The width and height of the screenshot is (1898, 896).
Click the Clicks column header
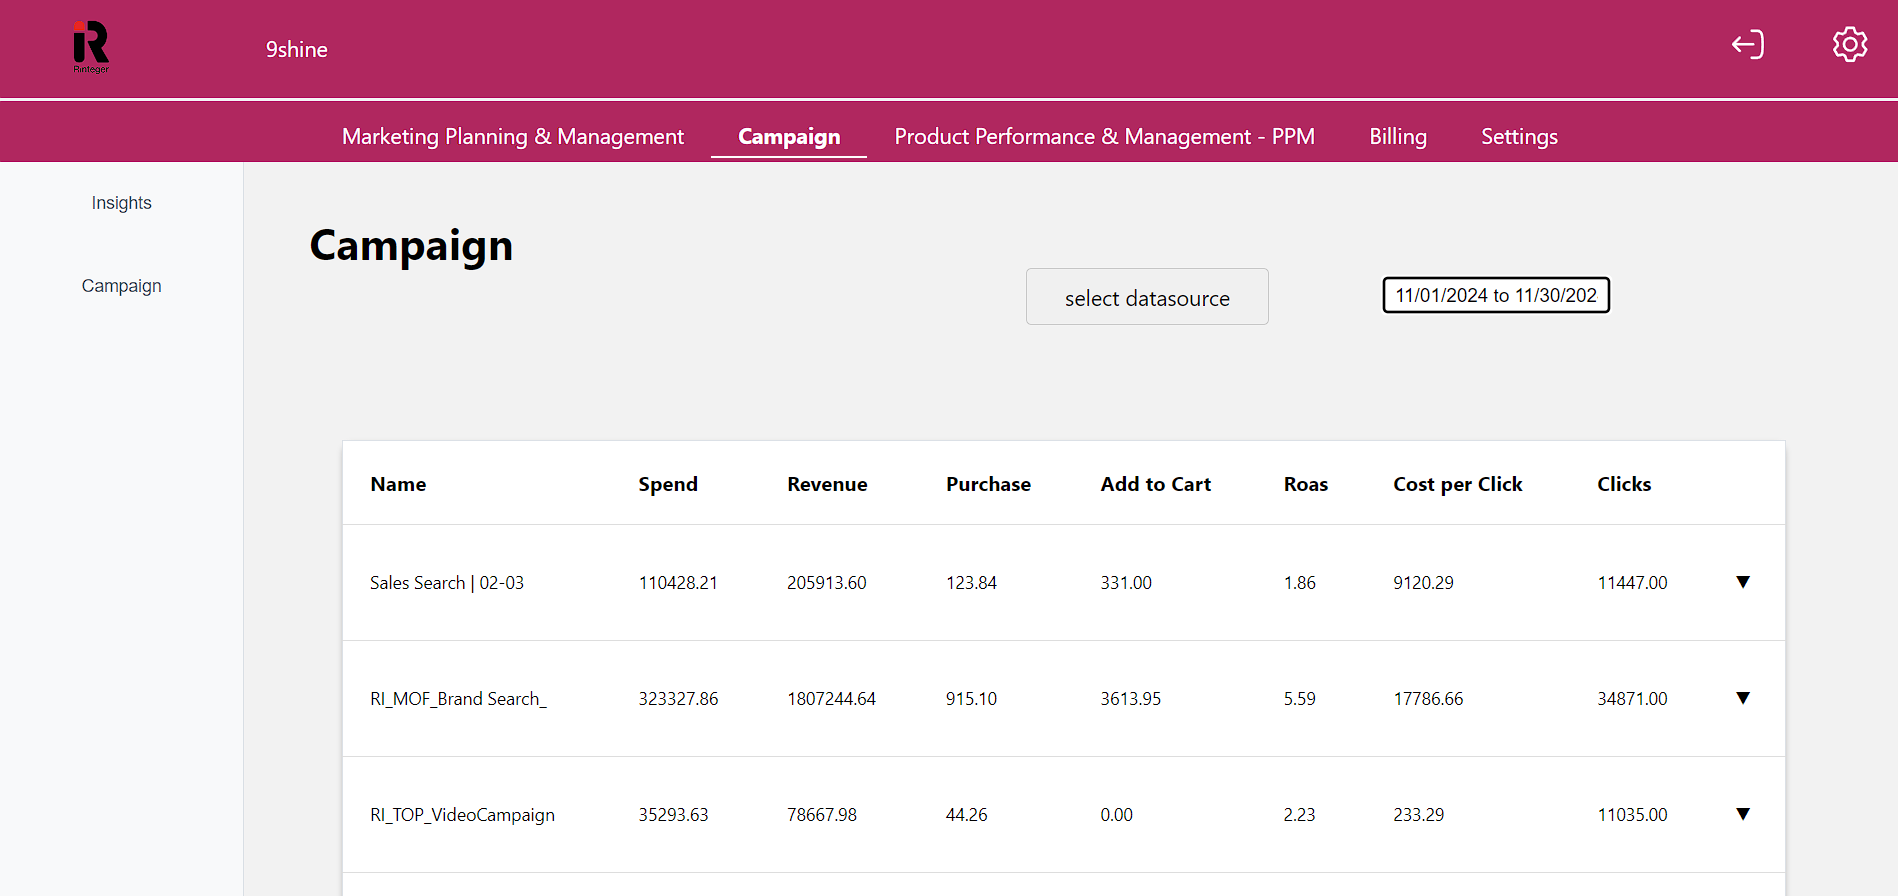(x=1624, y=484)
